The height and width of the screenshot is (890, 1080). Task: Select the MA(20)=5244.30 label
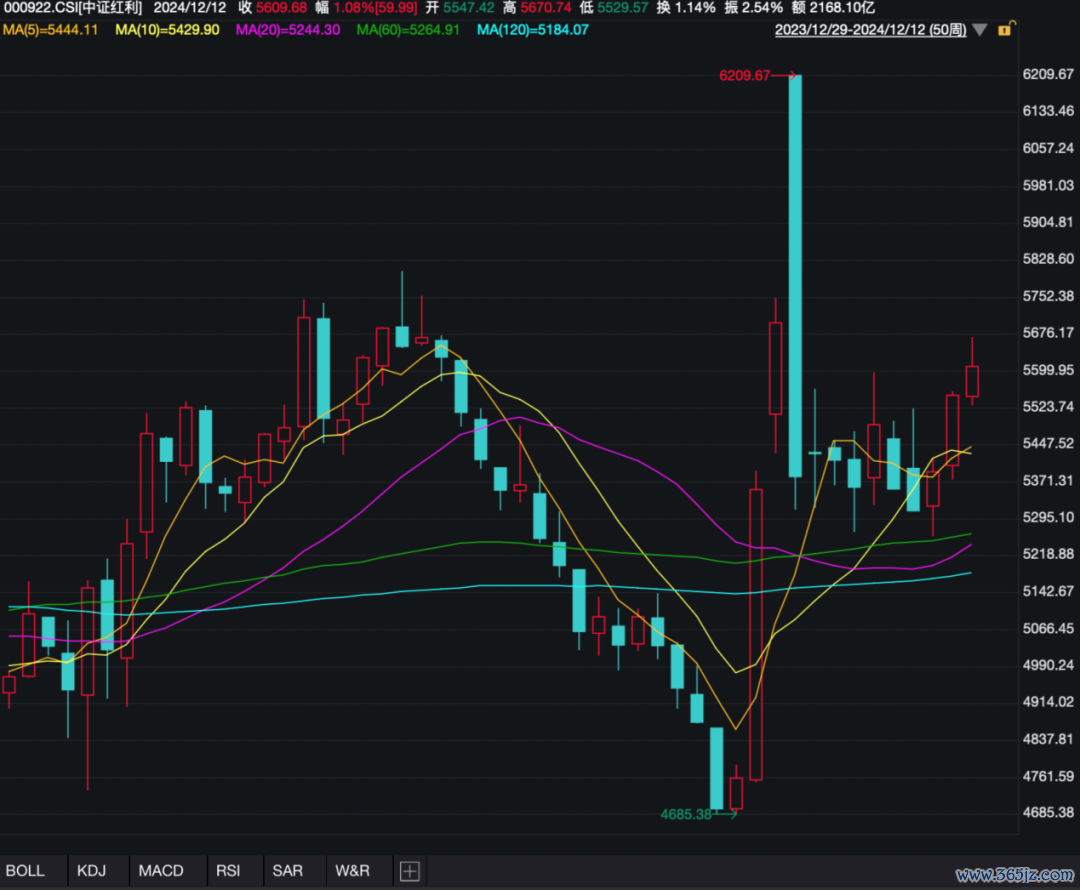tap(288, 30)
